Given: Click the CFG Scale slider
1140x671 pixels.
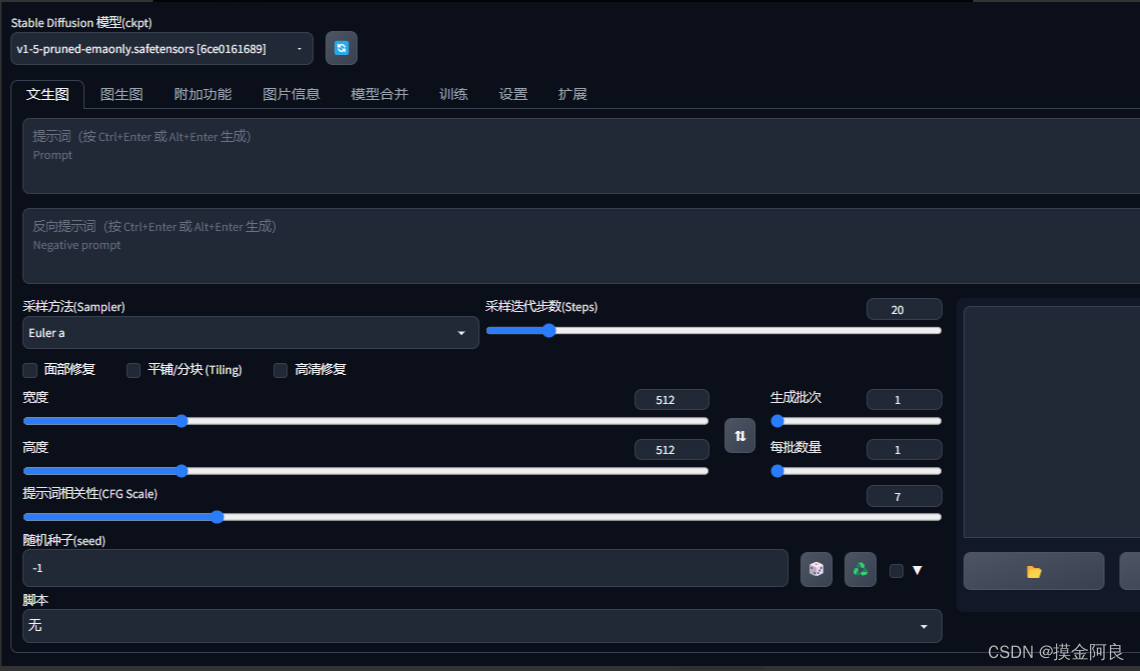Looking at the screenshot, I should point(482,517).
